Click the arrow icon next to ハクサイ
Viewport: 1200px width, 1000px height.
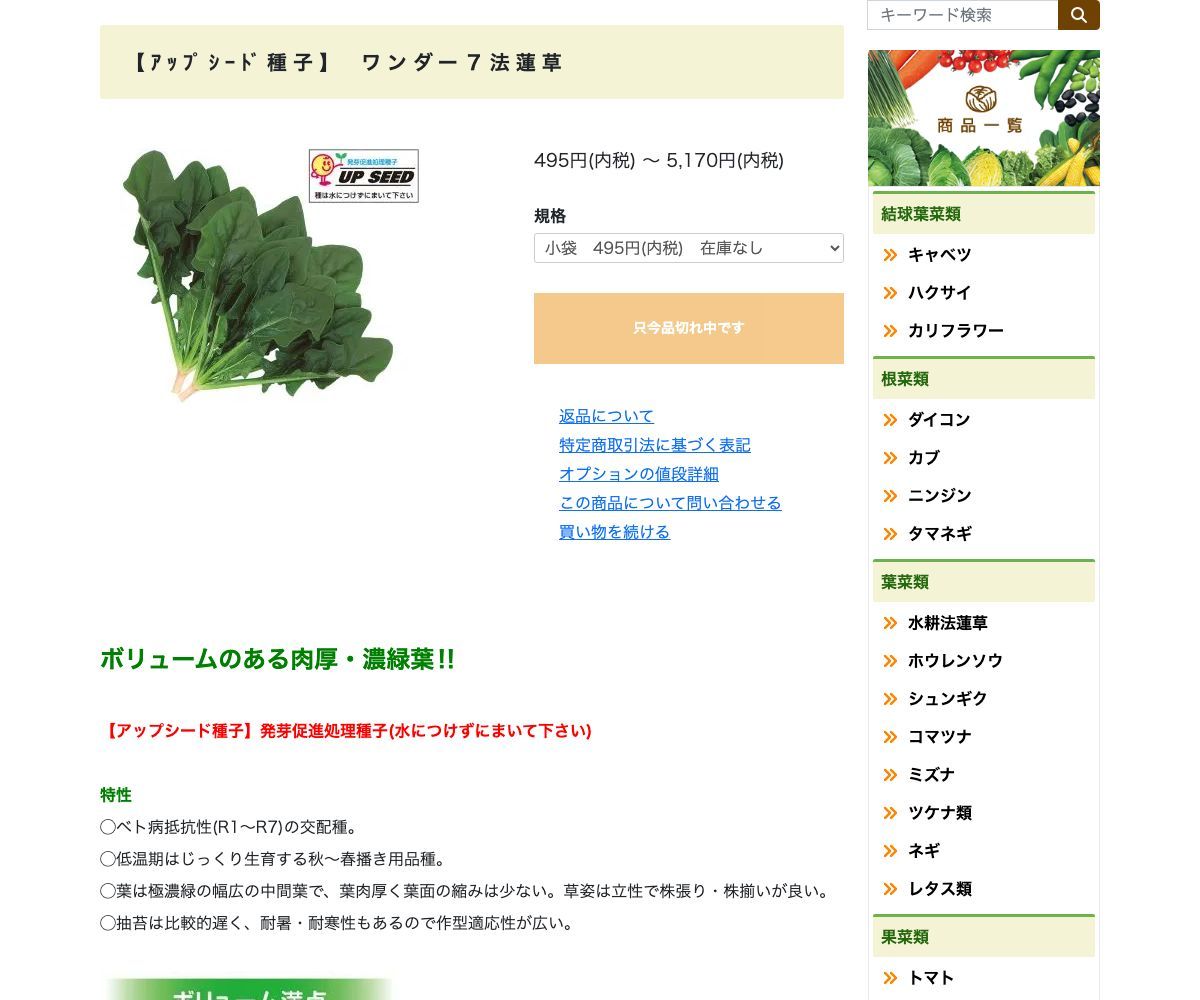point(890,293)
